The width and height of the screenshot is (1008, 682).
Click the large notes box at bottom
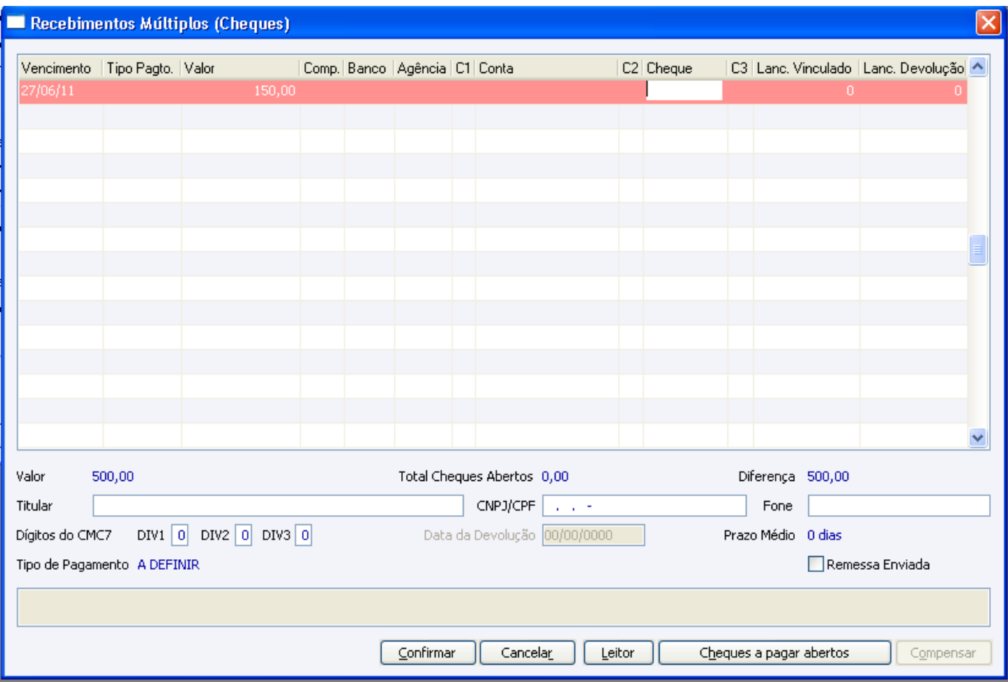pyautogui.click(x=503, y=607)
